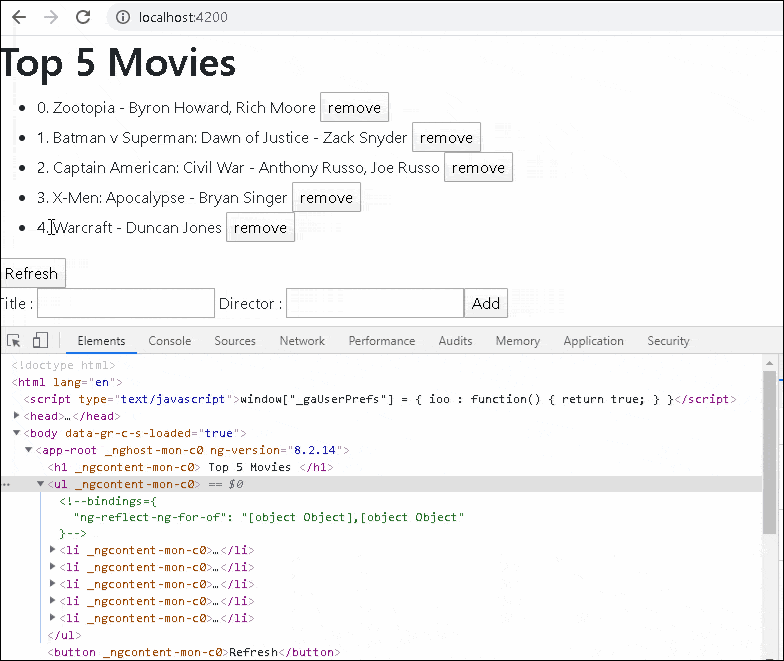Click the Elements panel vertical scrollbar
Viewport: 784px width, 661px height.
tap(768, 452)
